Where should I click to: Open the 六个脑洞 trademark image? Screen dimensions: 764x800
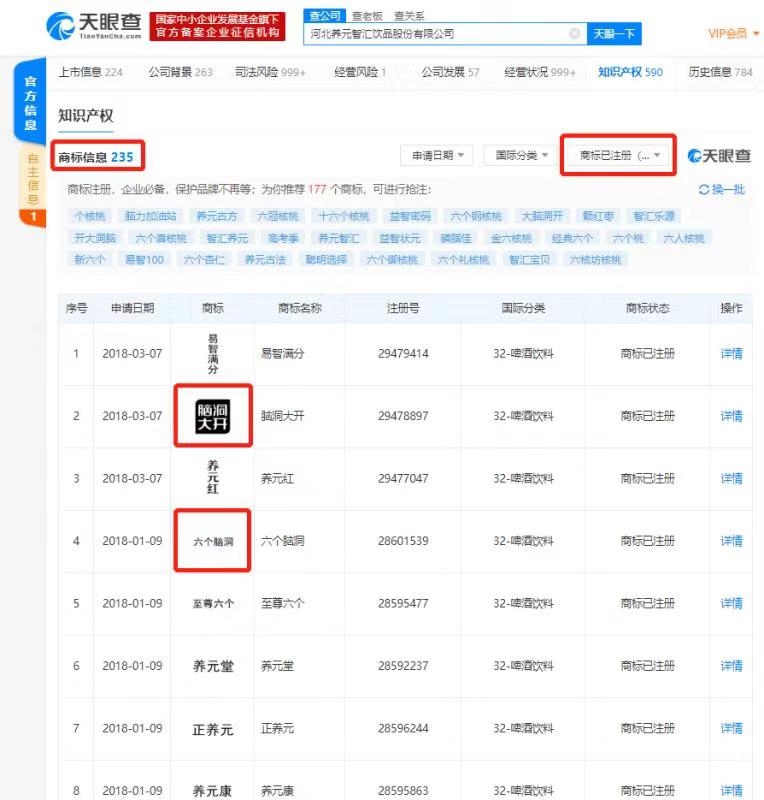212,541
